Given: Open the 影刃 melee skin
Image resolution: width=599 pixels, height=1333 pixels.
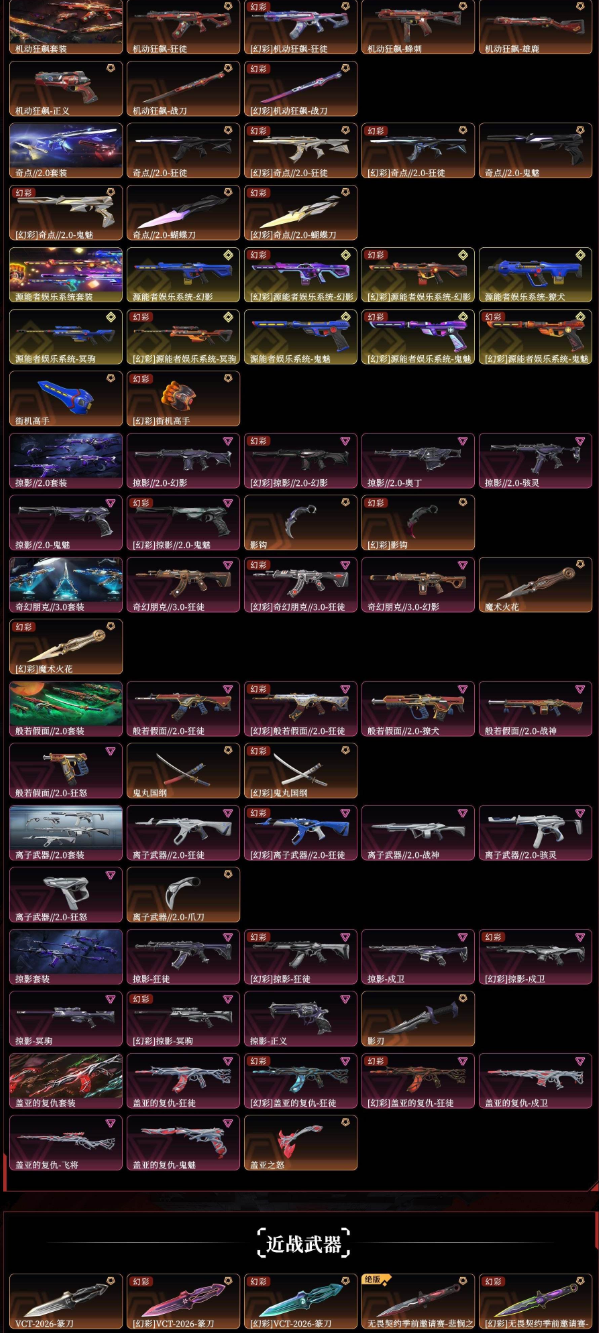Looking at the screenshot, I should 418,1019.
